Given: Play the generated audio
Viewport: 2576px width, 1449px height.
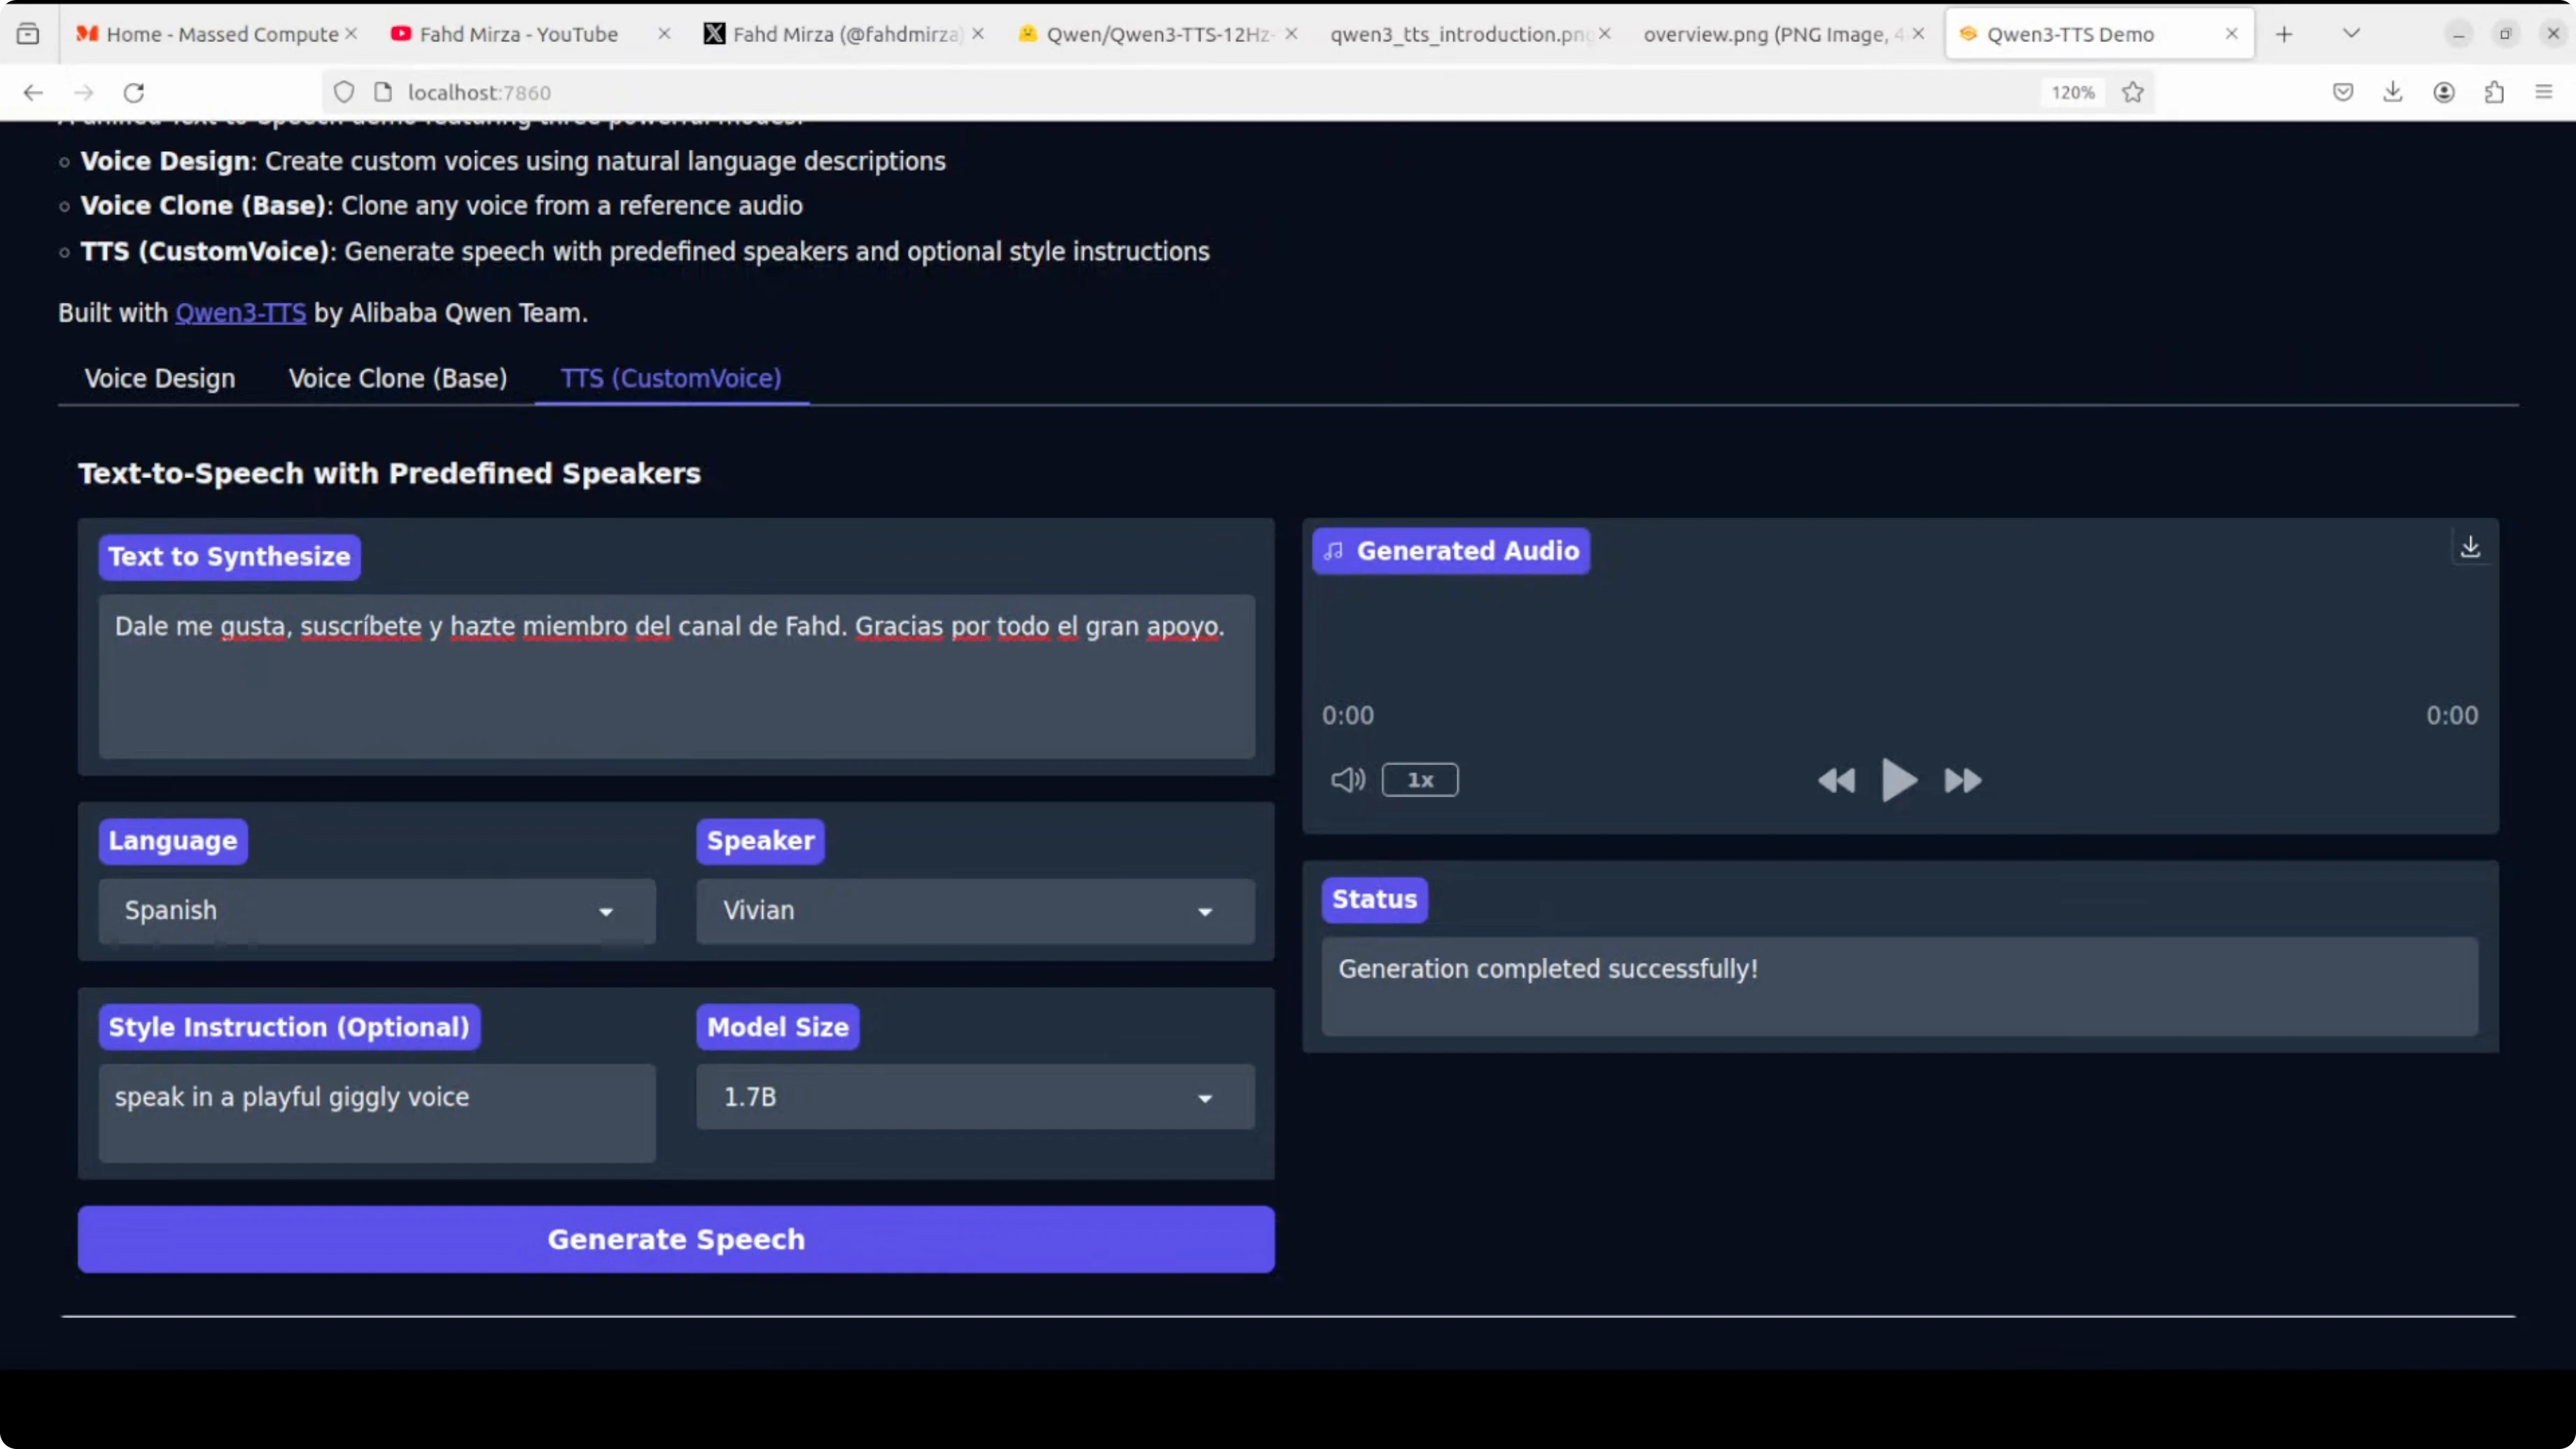Looking at the screenshot, I should click(1898, 780).
